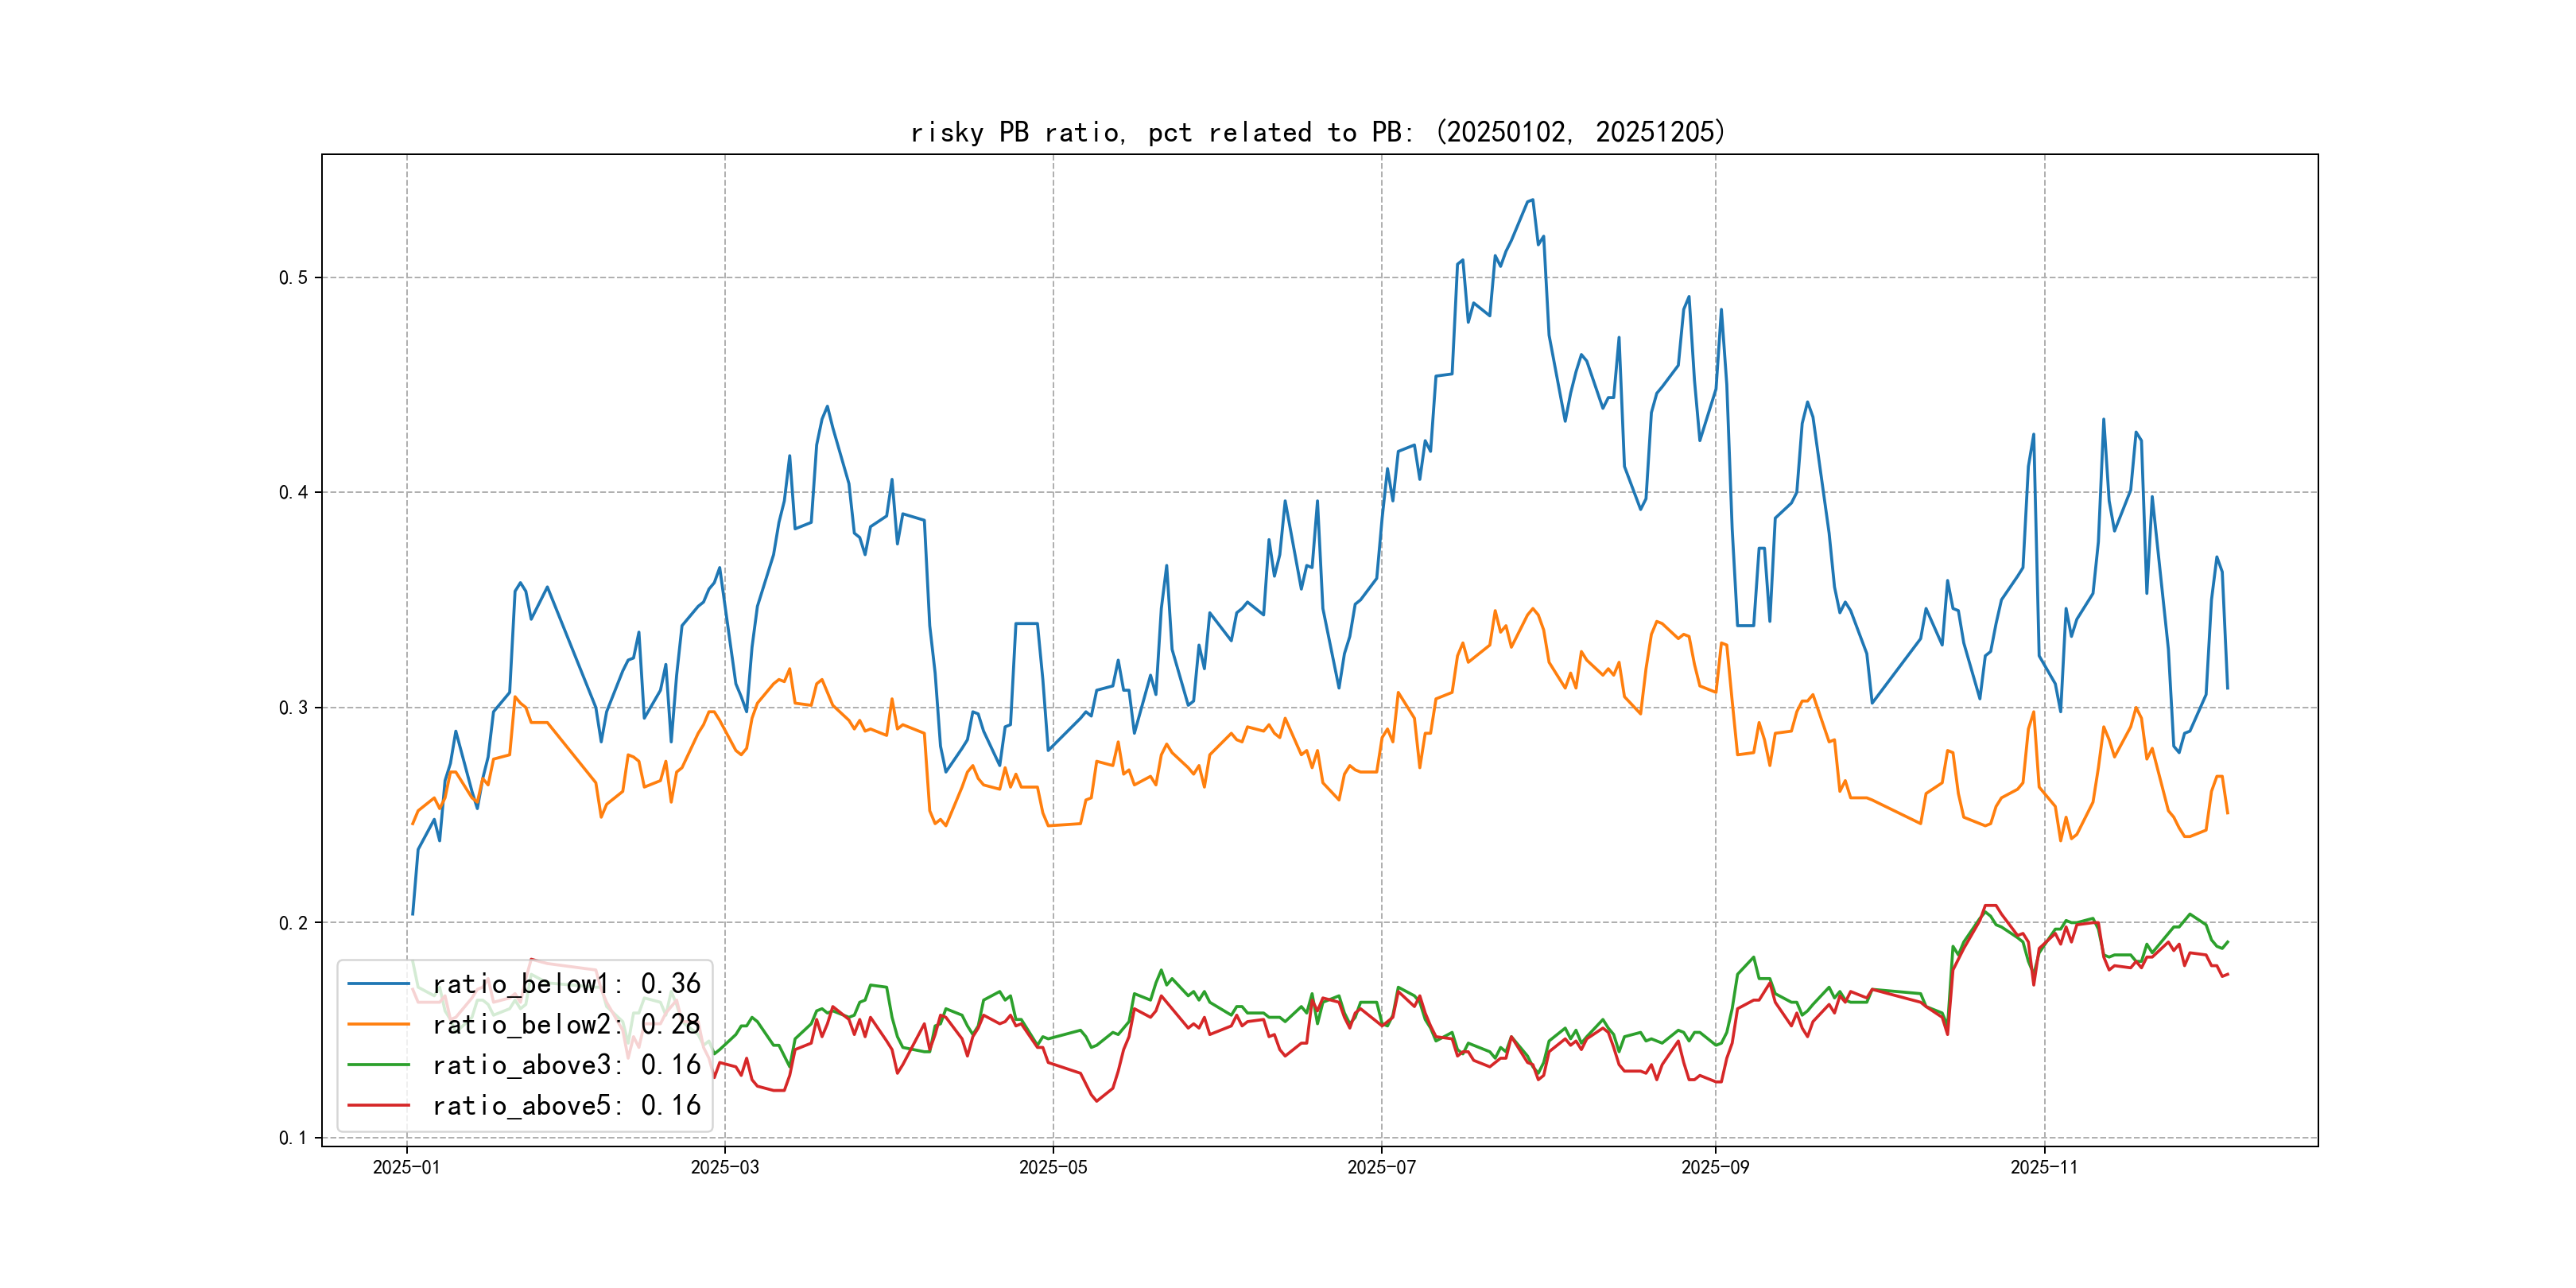This screenshot has height=1288, width=2576.
Task: Click the orange ratio_below2 legend line swatch
Action: click(378, 1024)
